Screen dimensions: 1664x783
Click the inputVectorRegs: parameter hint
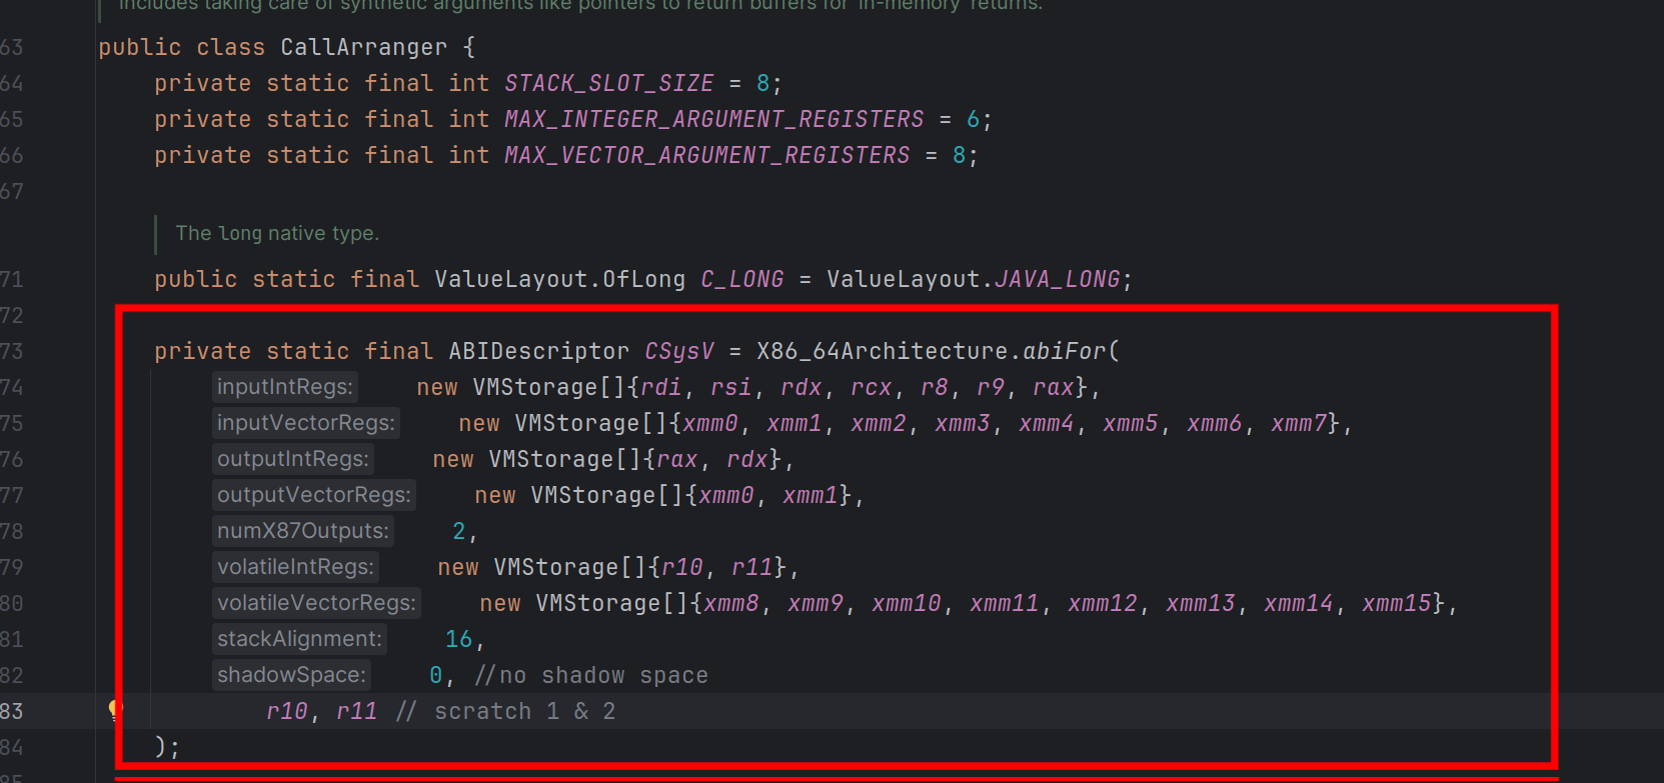[x=306, y=423]
